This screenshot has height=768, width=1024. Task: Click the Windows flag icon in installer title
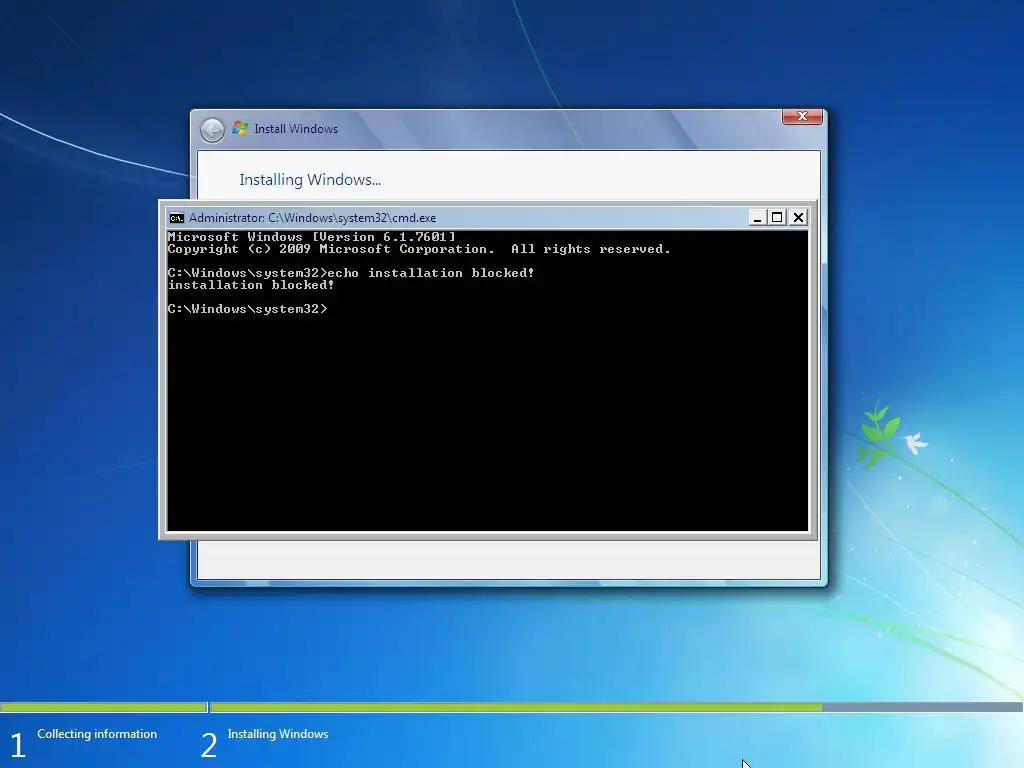click(x=240, y=129)
